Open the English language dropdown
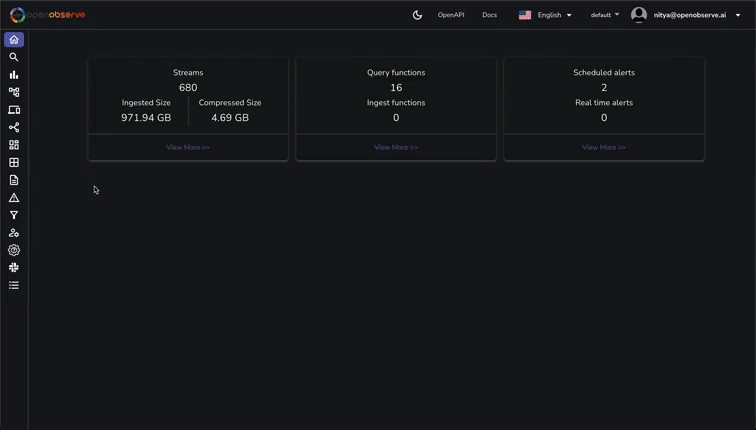 click(554, 15)
